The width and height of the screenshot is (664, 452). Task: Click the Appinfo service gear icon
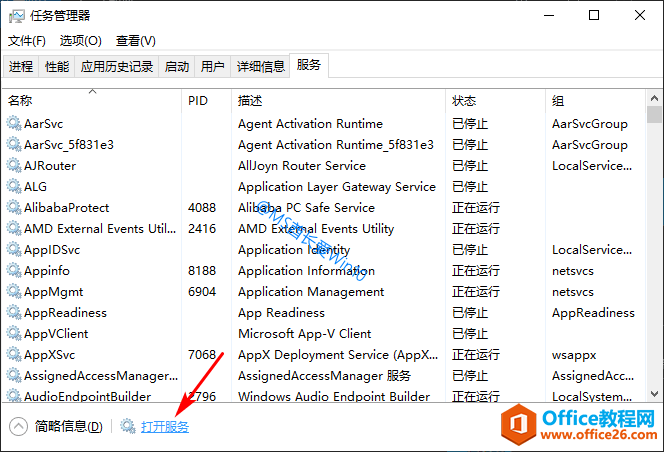(x=14, y=270)
